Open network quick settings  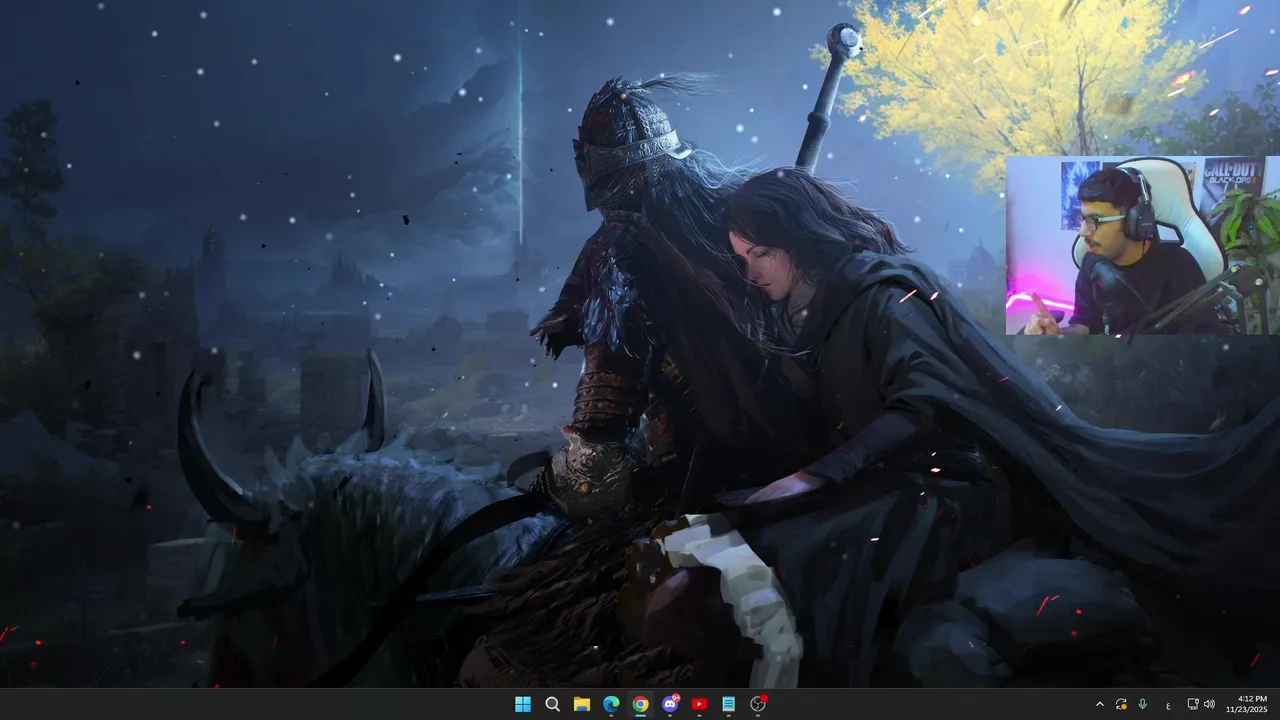1193,704
